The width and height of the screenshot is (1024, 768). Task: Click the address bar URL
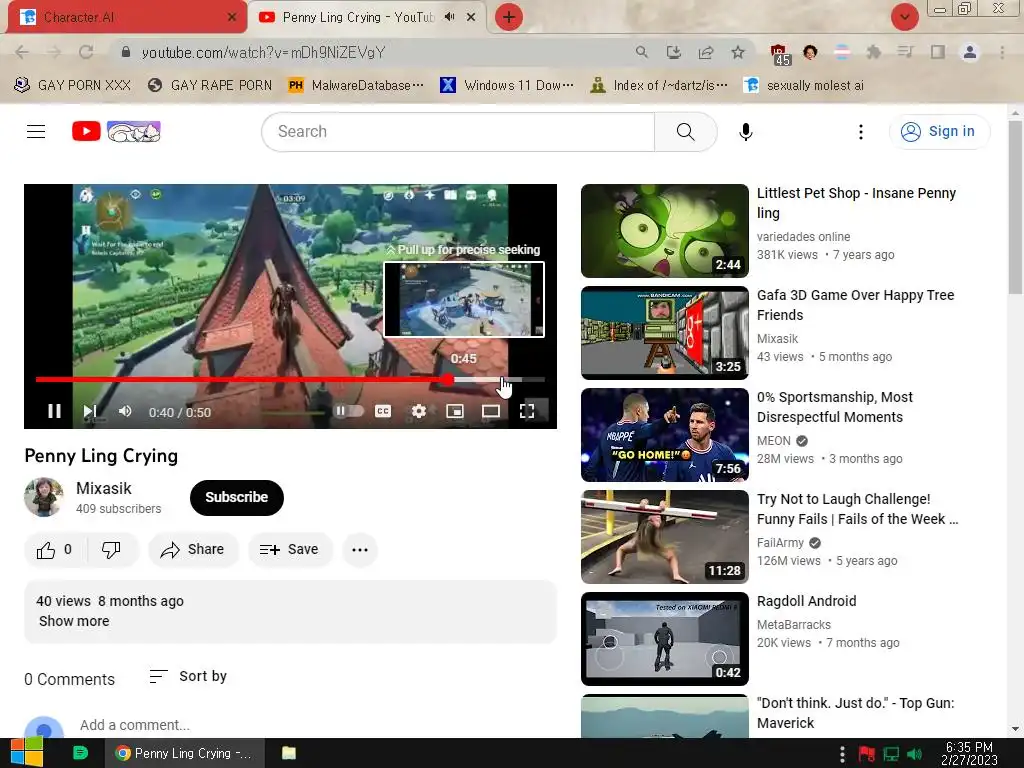263,52
